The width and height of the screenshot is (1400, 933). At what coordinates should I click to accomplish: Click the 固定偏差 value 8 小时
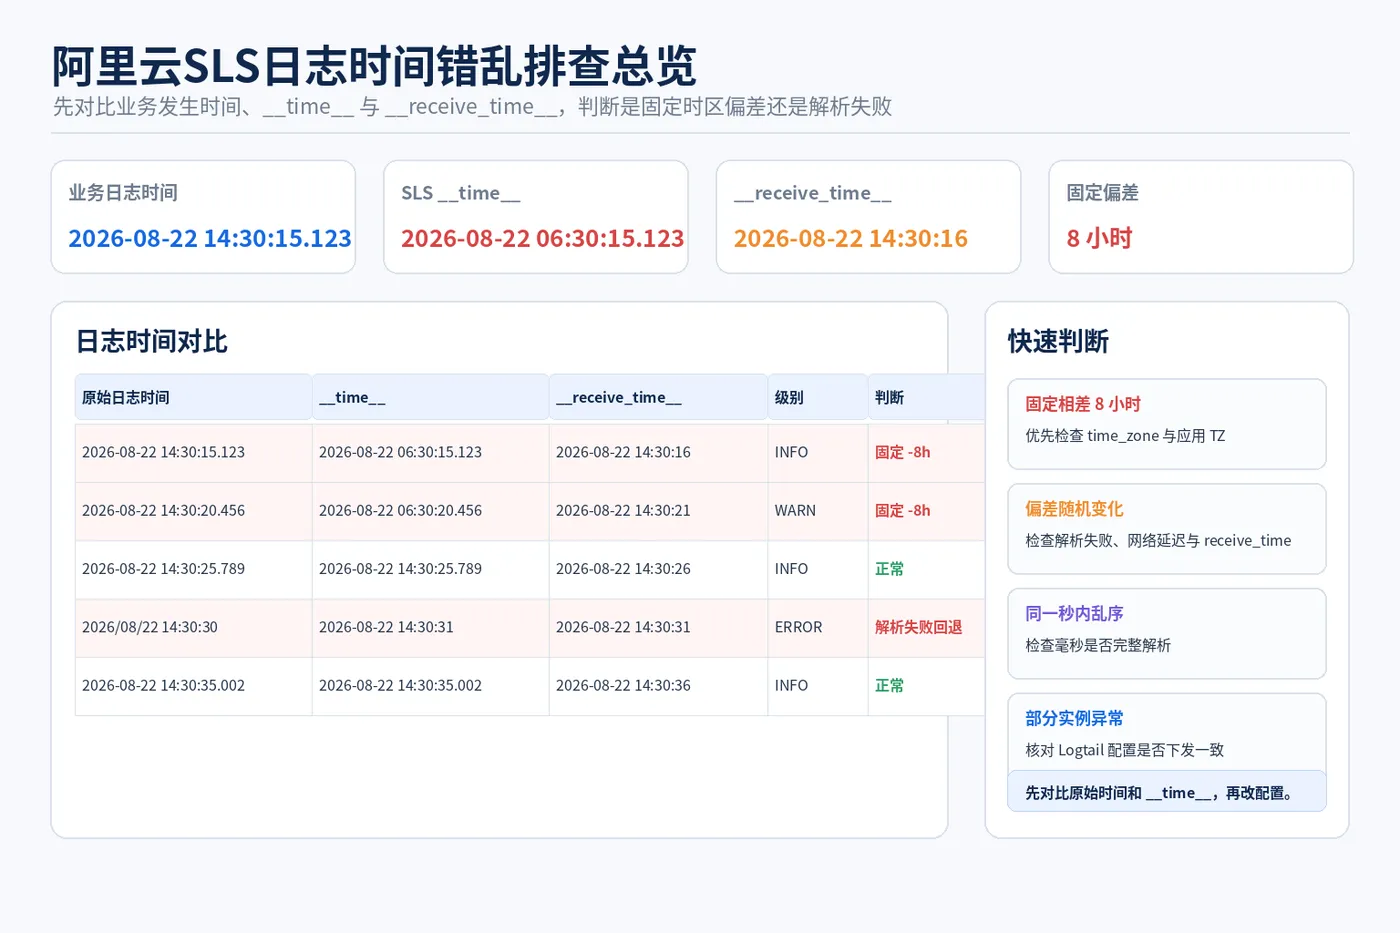(x=1099, y=238)
